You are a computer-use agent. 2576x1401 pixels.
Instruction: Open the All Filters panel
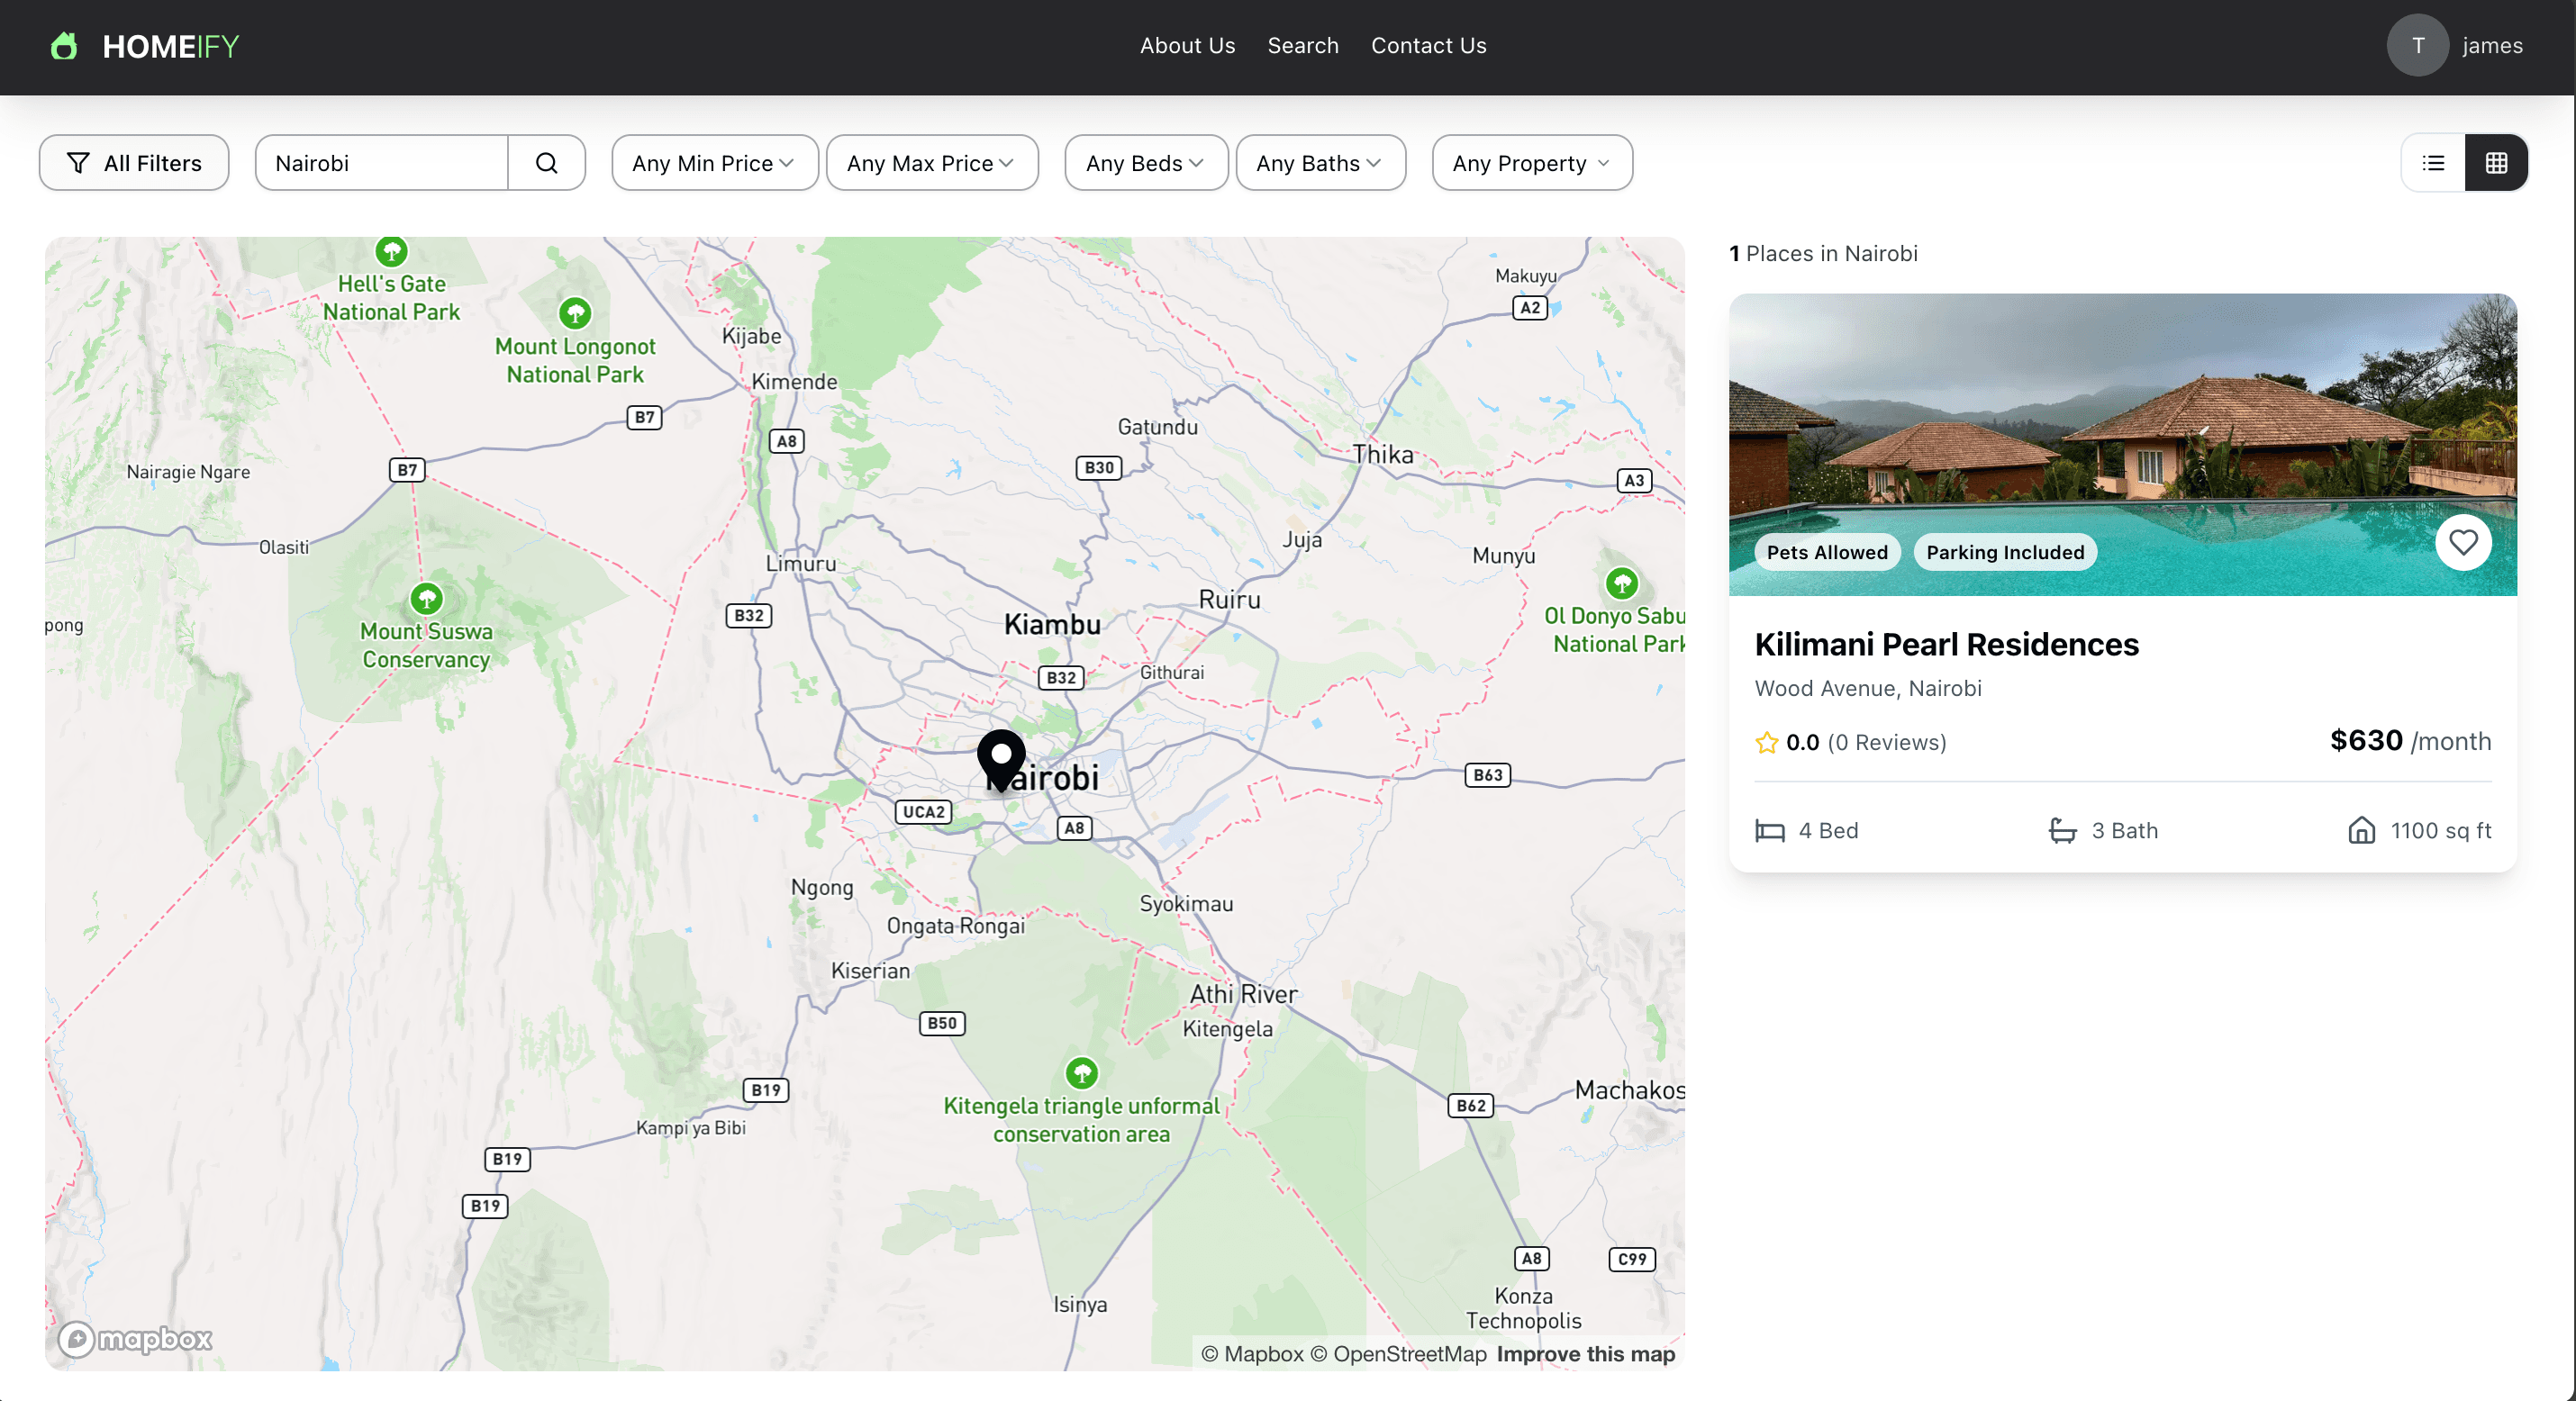click(134, 163)
